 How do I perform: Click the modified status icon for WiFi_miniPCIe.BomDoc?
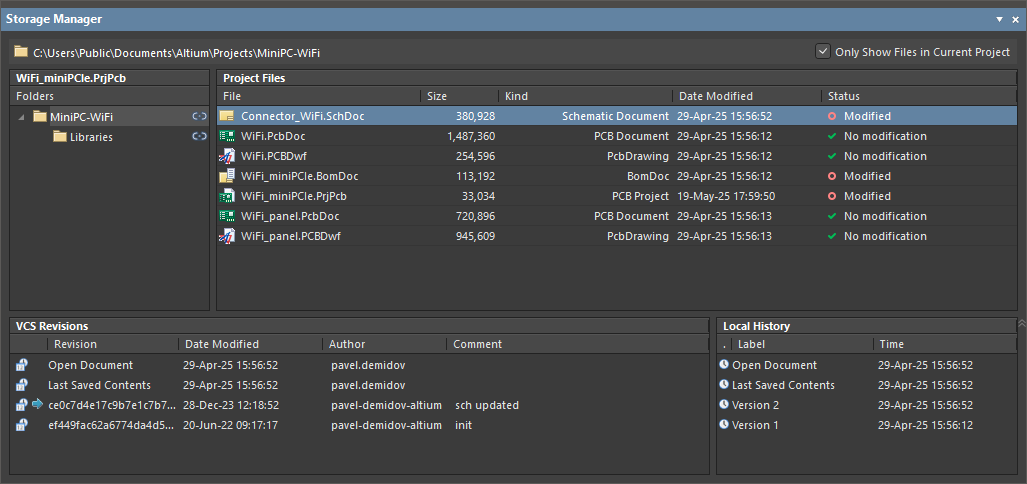click(831, 176)
